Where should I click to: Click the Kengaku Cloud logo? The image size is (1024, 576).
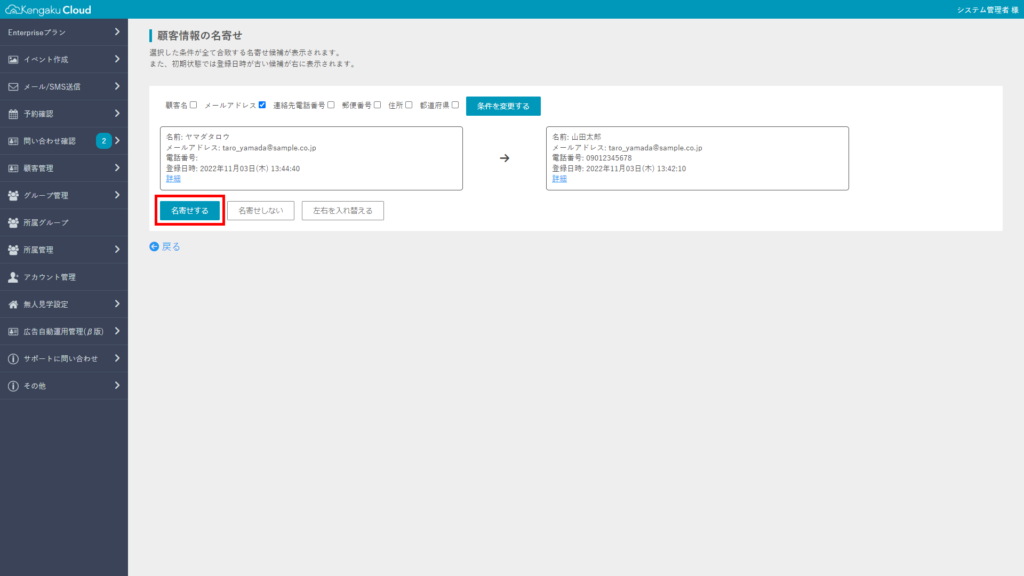48,10
